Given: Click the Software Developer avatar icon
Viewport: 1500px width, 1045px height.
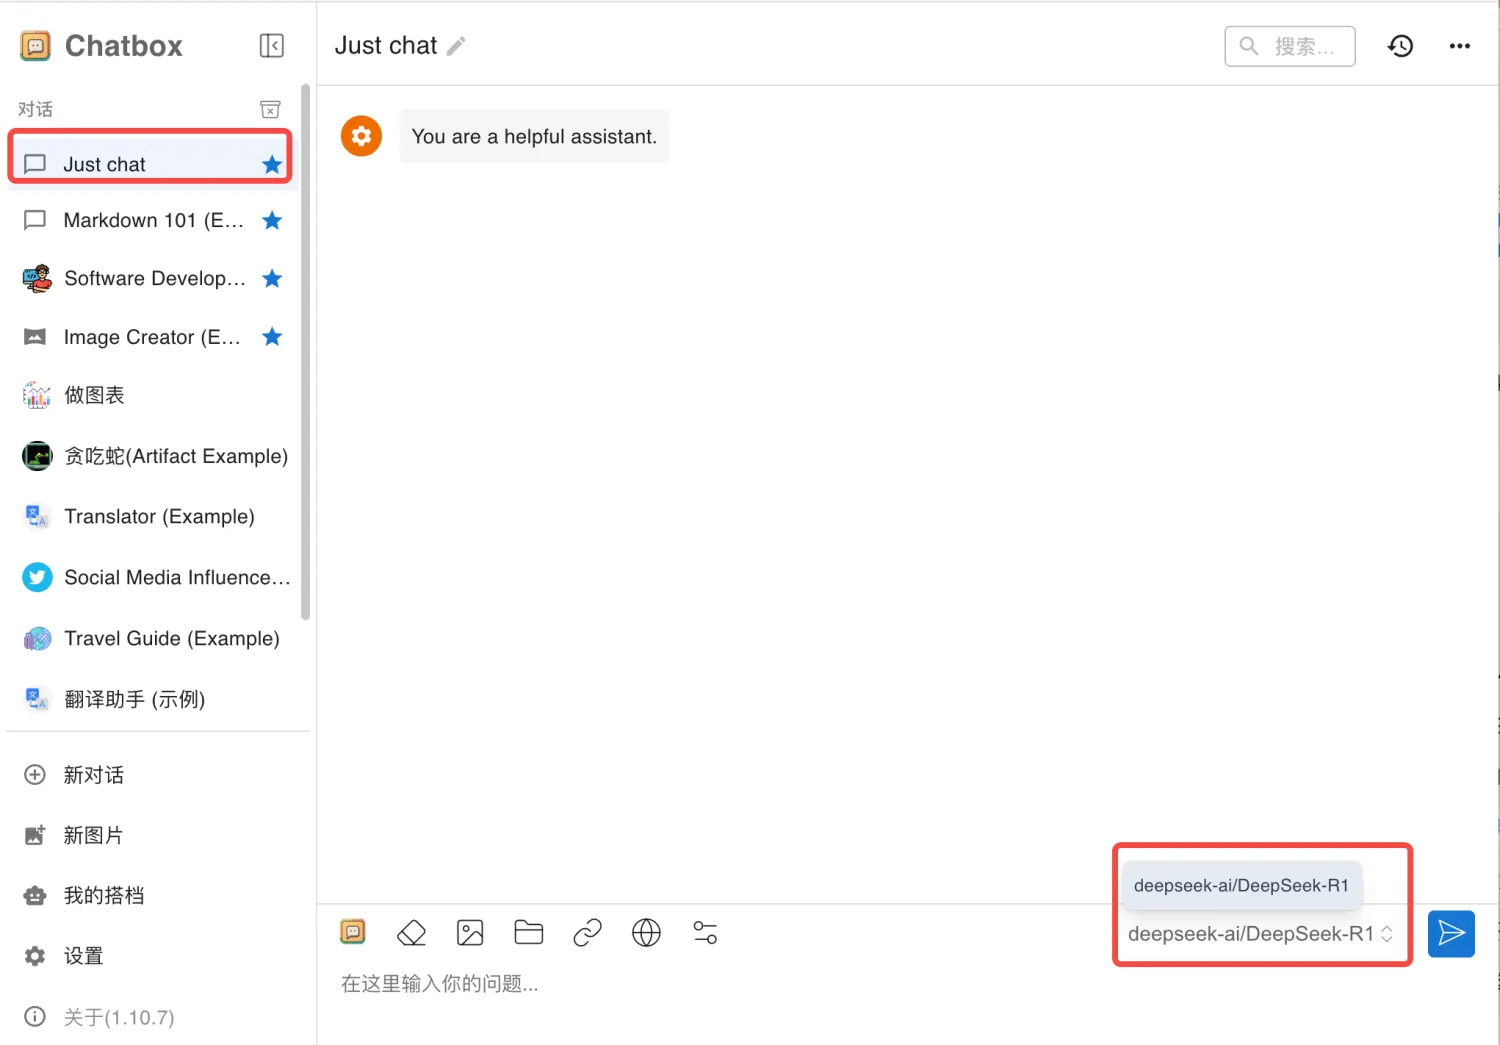Looking at the screenshot, I should pos(37,278).
